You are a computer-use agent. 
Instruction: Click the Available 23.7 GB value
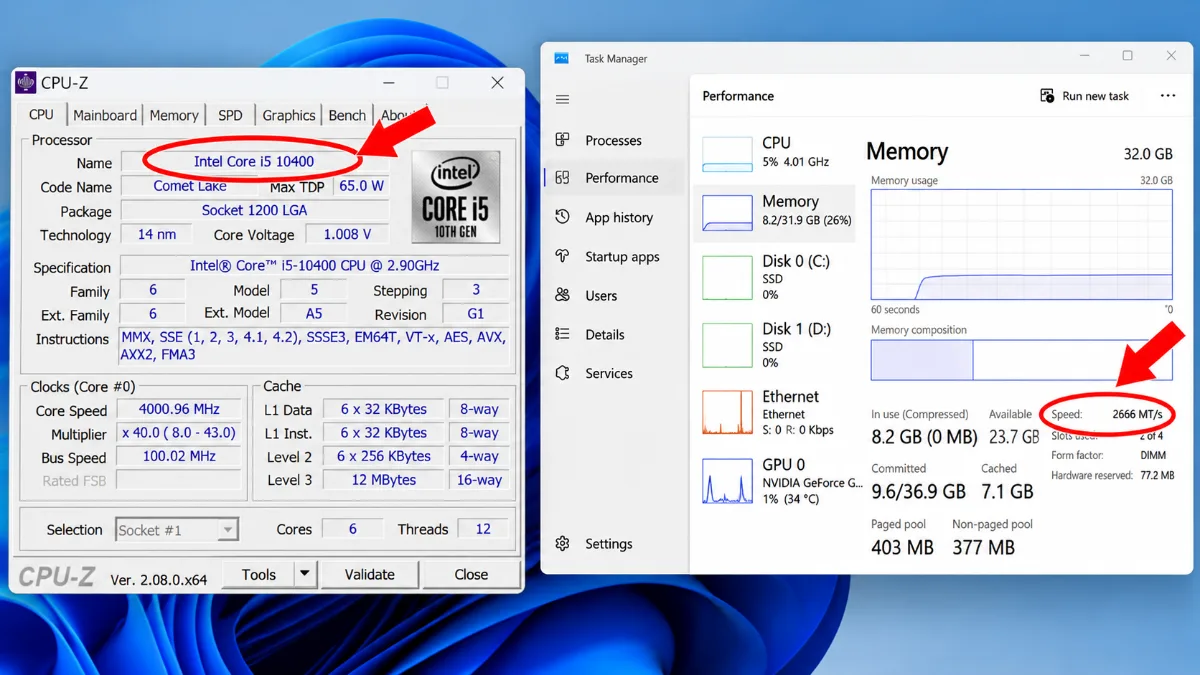(x=1014, y=437)
